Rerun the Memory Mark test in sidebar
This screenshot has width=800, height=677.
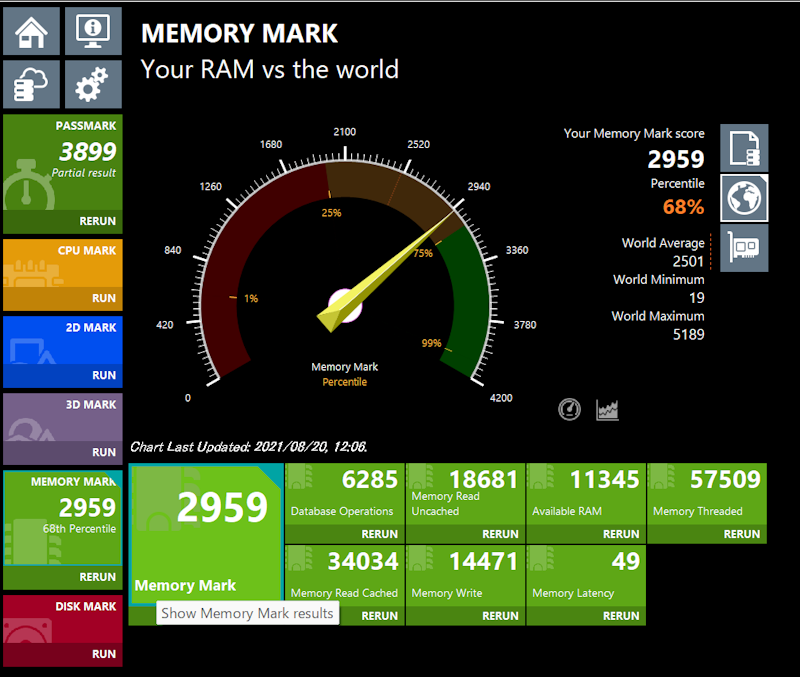tap(97, 576)
